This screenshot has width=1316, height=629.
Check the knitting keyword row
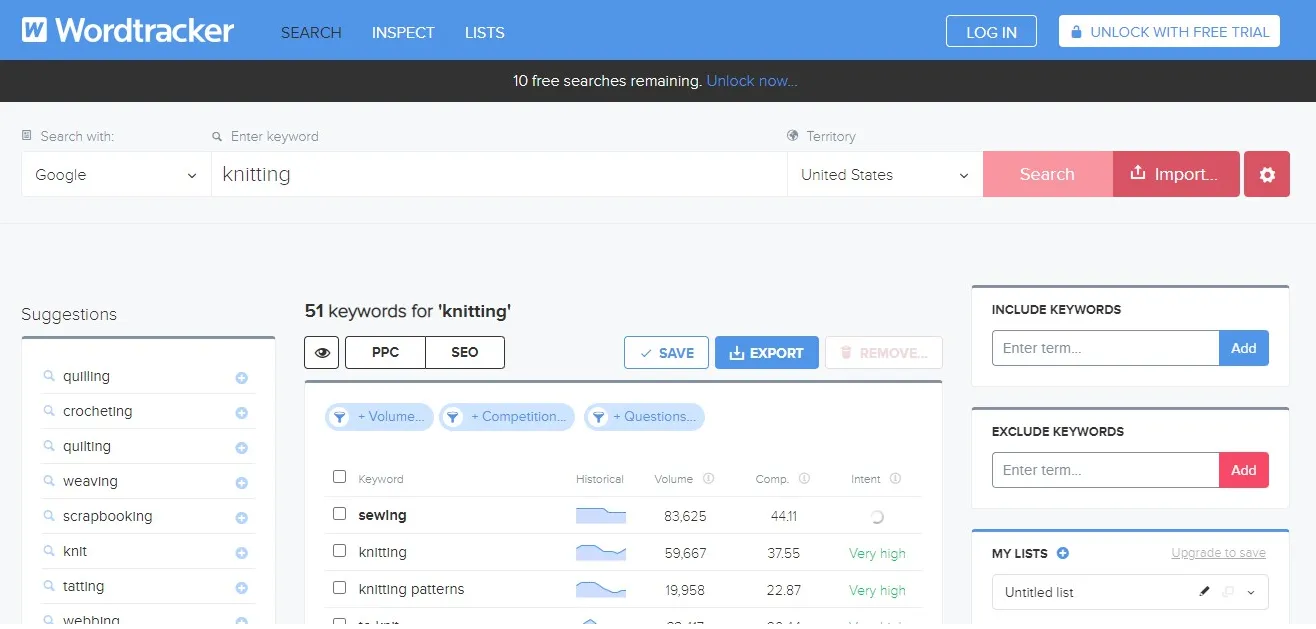click(339, 551)
